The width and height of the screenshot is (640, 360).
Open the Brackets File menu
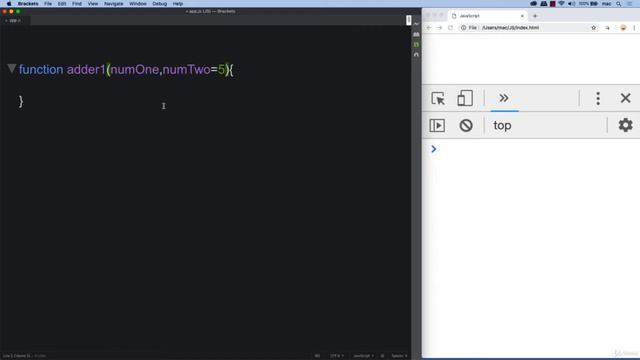coord(48,4)
